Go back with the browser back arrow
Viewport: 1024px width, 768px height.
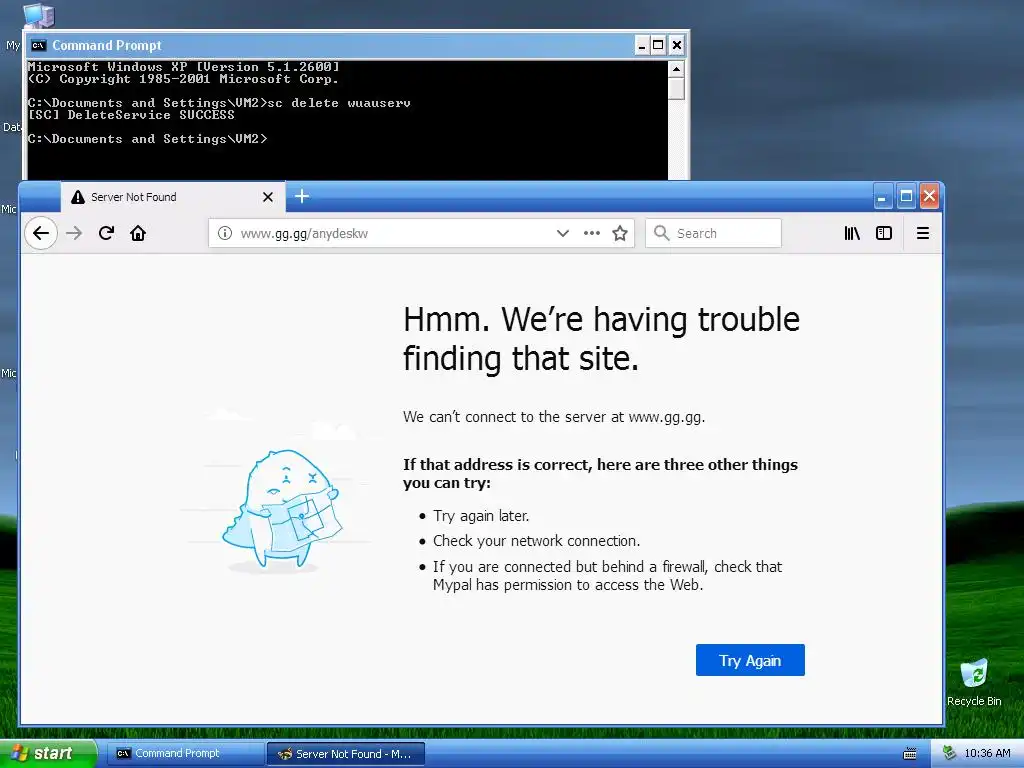click(41, 233)
